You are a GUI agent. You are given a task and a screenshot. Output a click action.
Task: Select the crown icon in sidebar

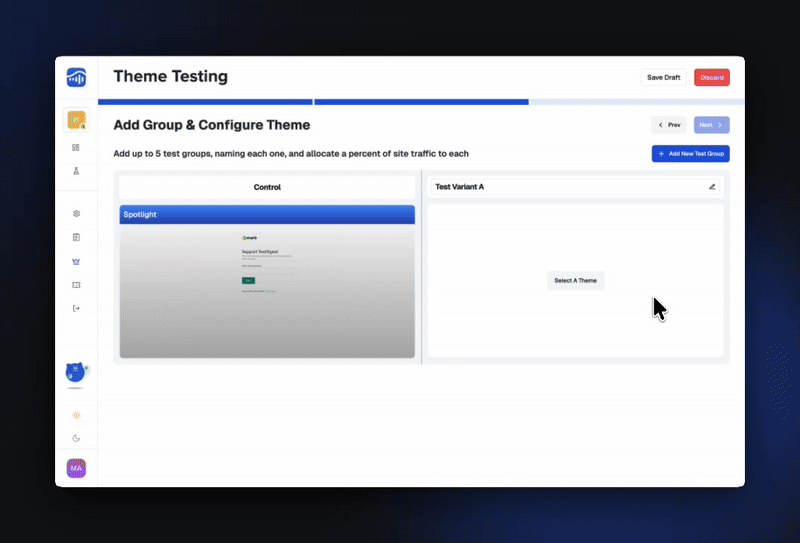click(76, 261)
